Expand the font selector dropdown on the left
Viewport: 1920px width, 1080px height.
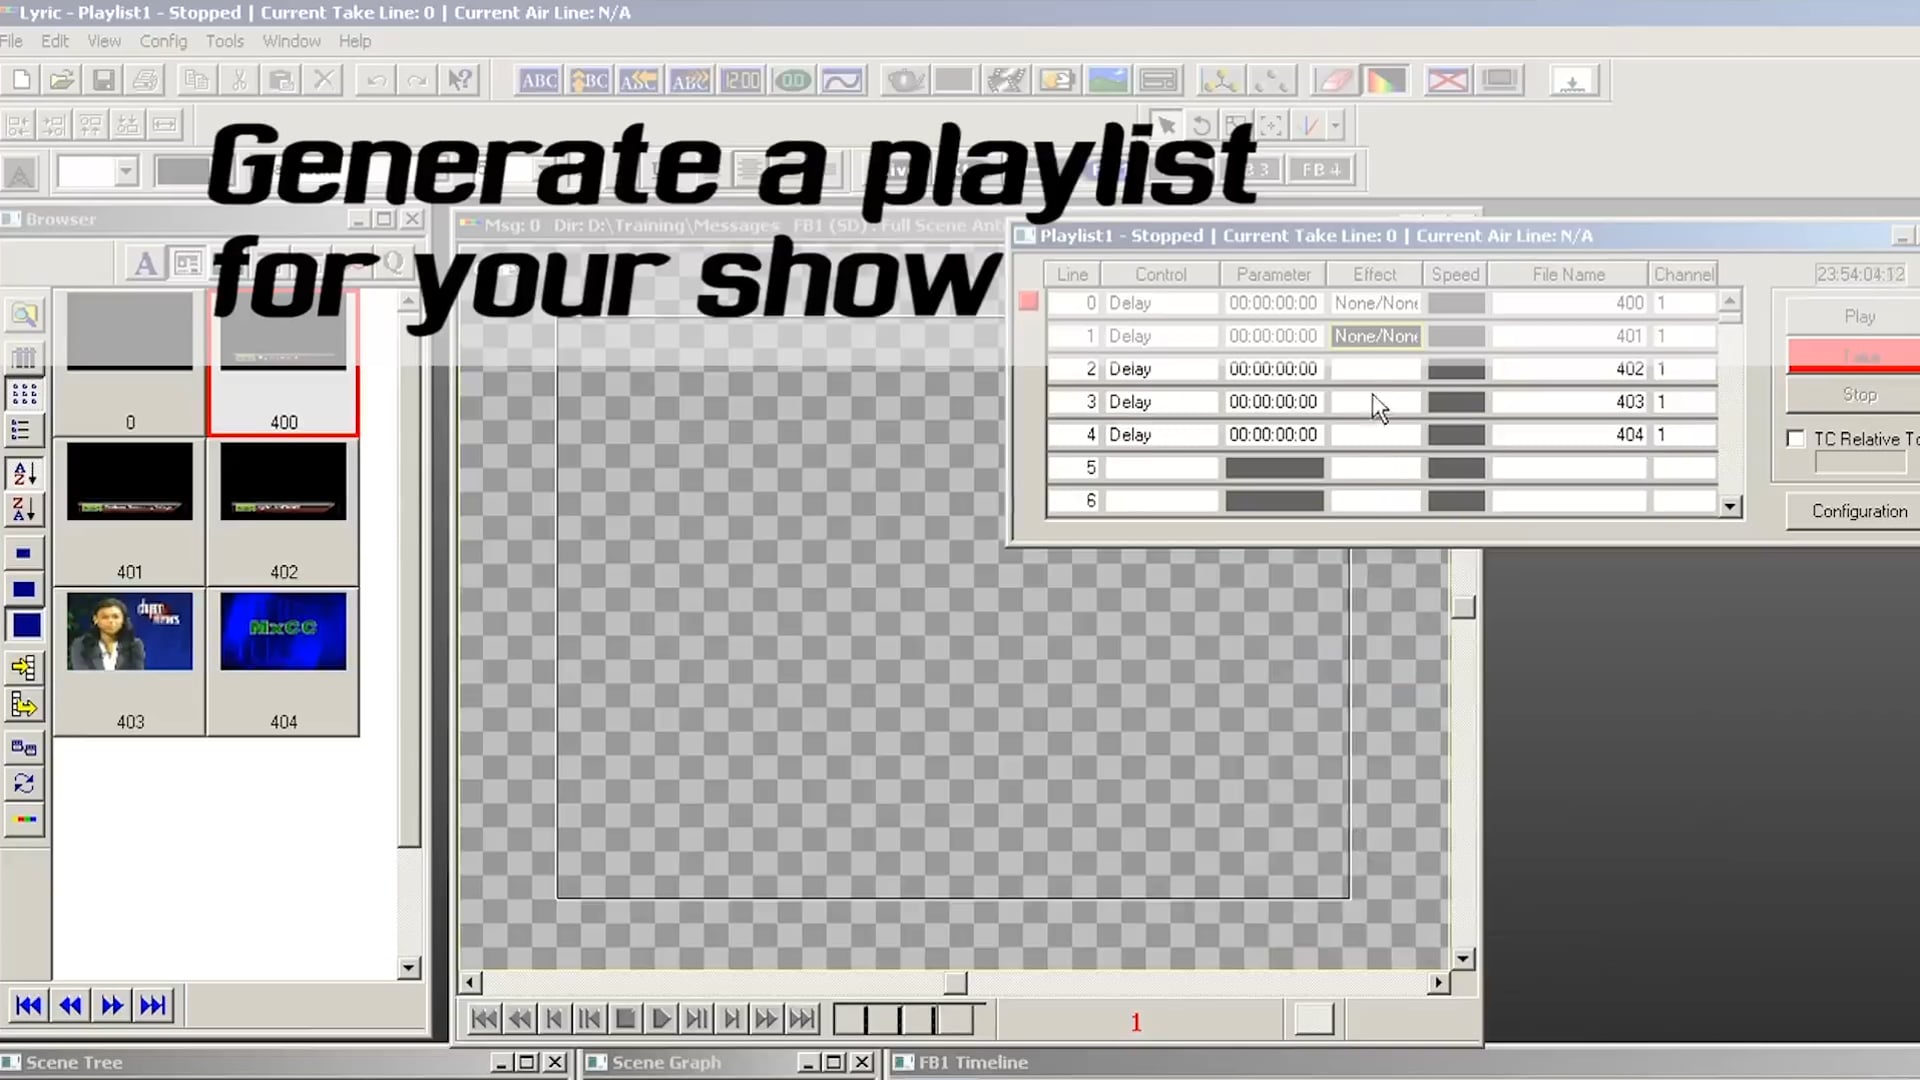tap(127, 172)
